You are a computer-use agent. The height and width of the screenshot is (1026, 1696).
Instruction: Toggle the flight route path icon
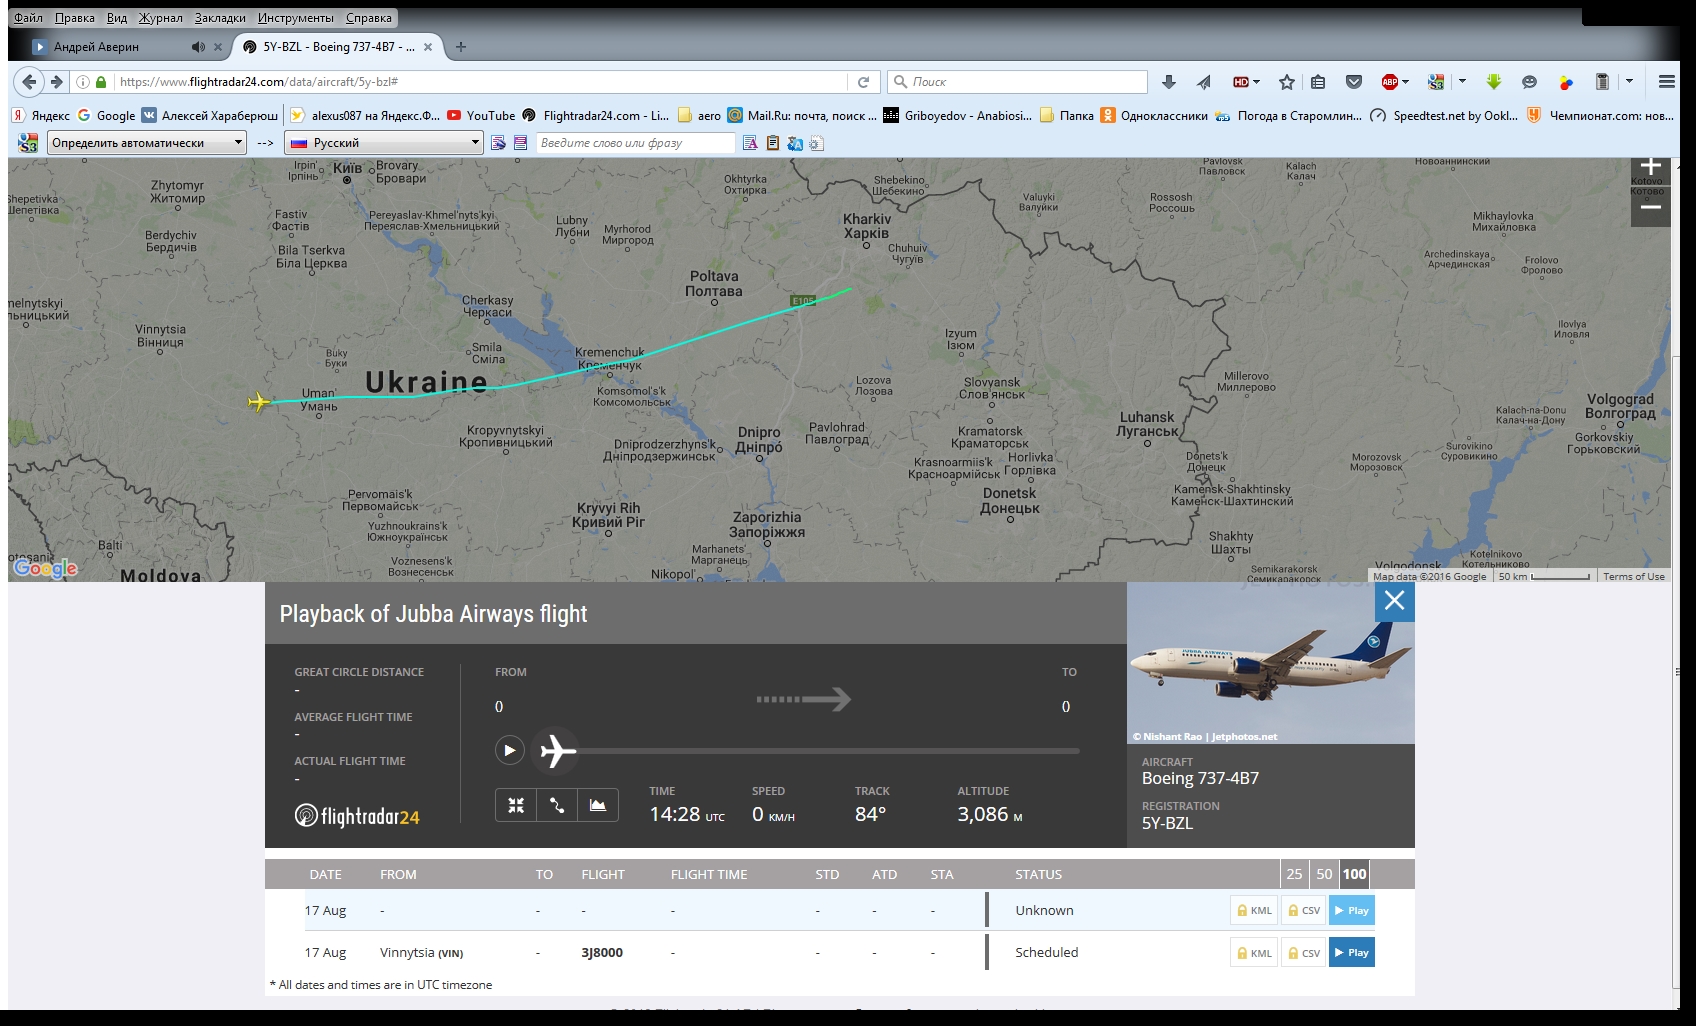pyautogui.click(x=557, y=805)
